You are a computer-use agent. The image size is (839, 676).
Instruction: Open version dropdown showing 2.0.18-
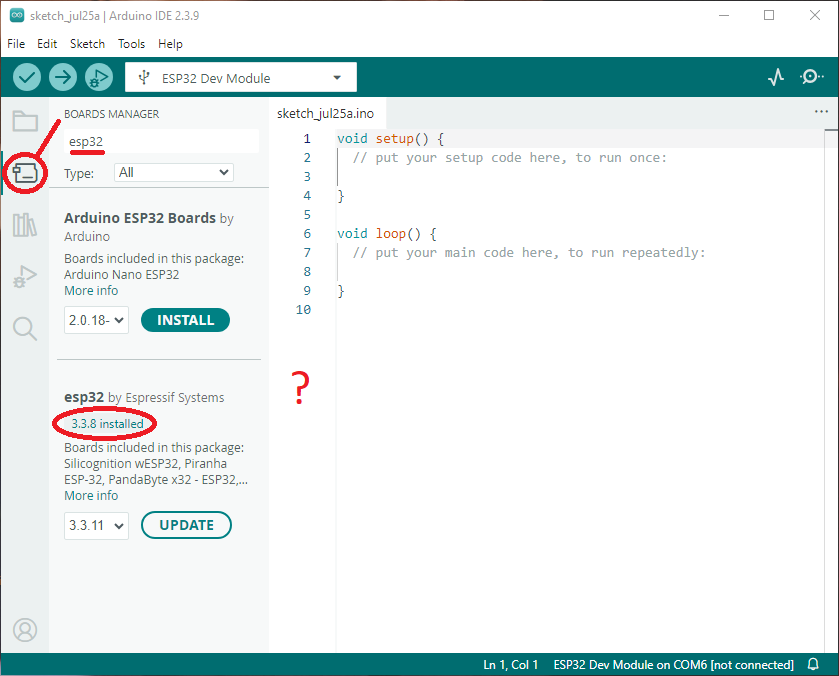pyautogui.click(x=96, y=320)
